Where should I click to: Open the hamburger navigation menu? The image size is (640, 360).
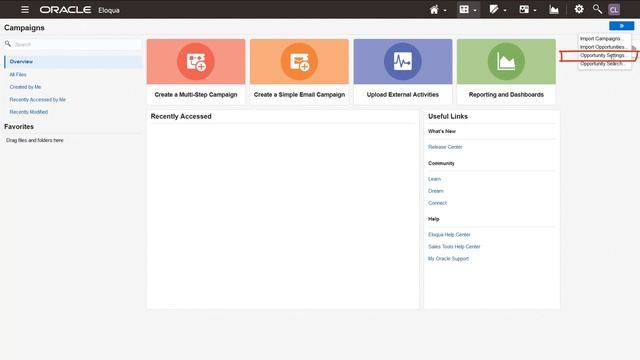pos(25,9)
